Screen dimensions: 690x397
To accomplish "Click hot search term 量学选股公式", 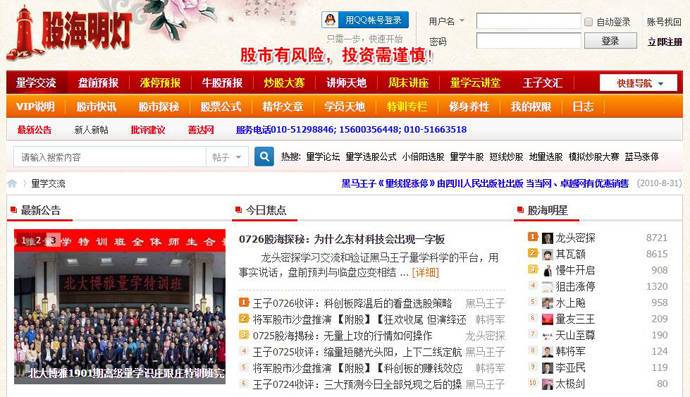I will [x=371, y=157].
